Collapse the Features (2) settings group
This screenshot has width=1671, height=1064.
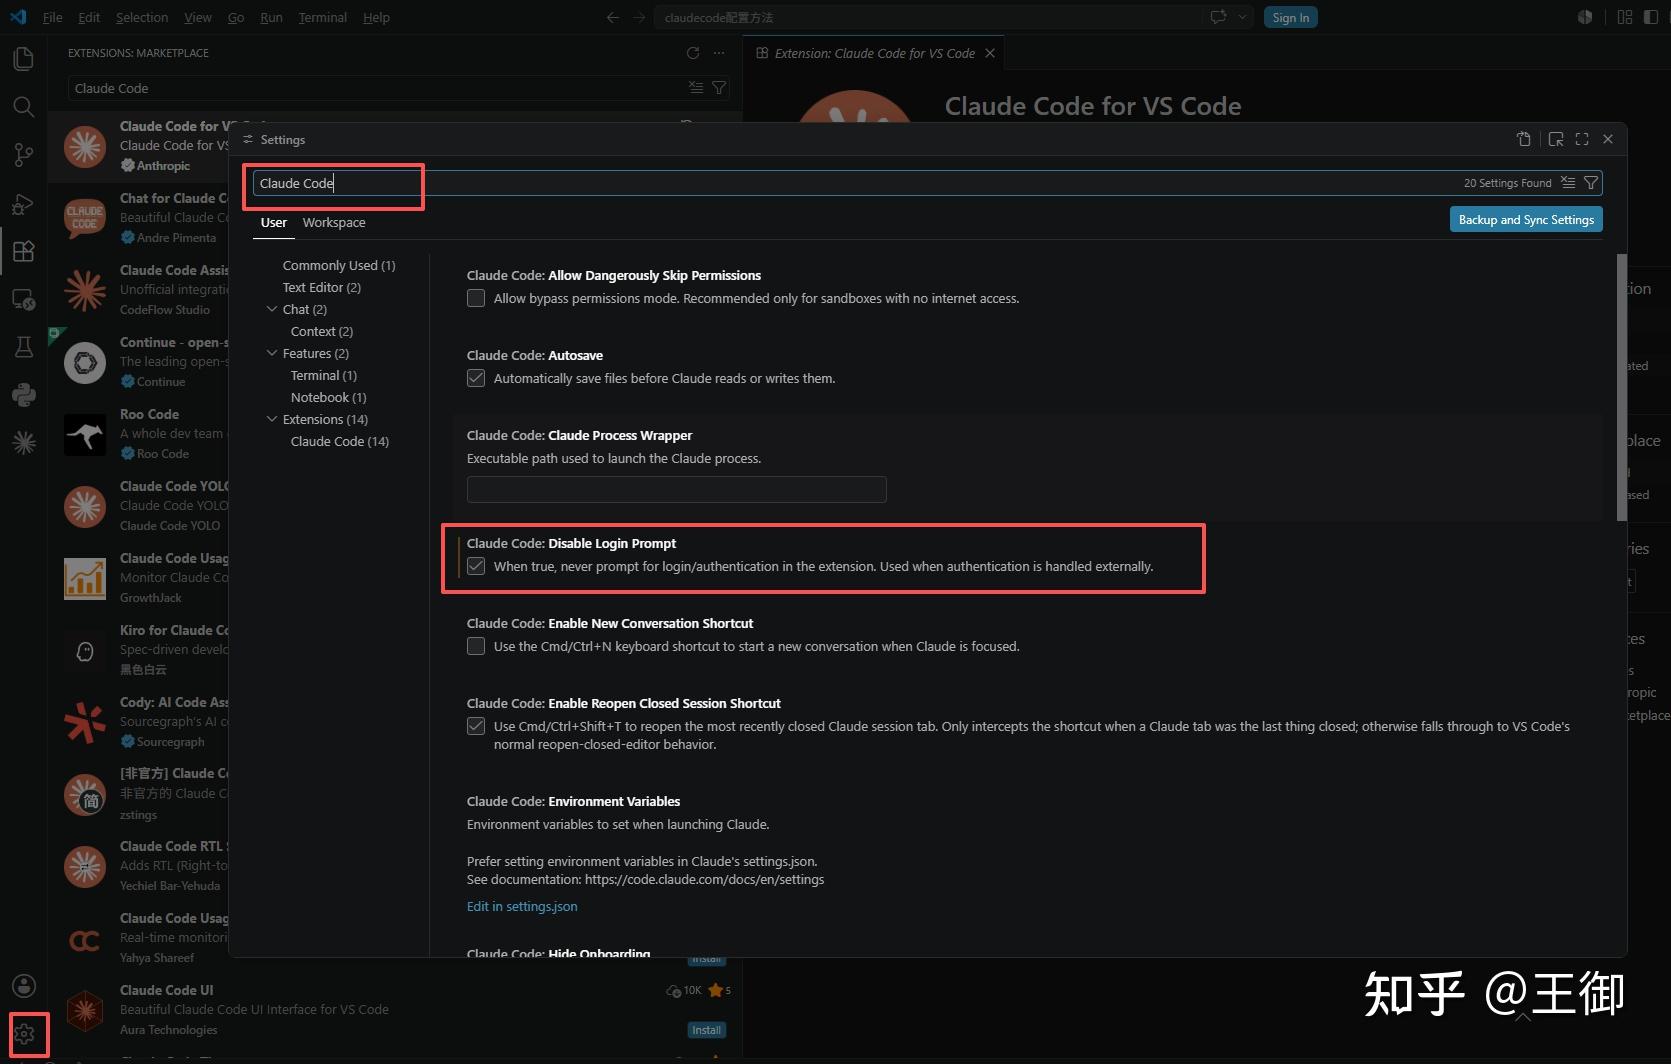(x=272, y=353)
